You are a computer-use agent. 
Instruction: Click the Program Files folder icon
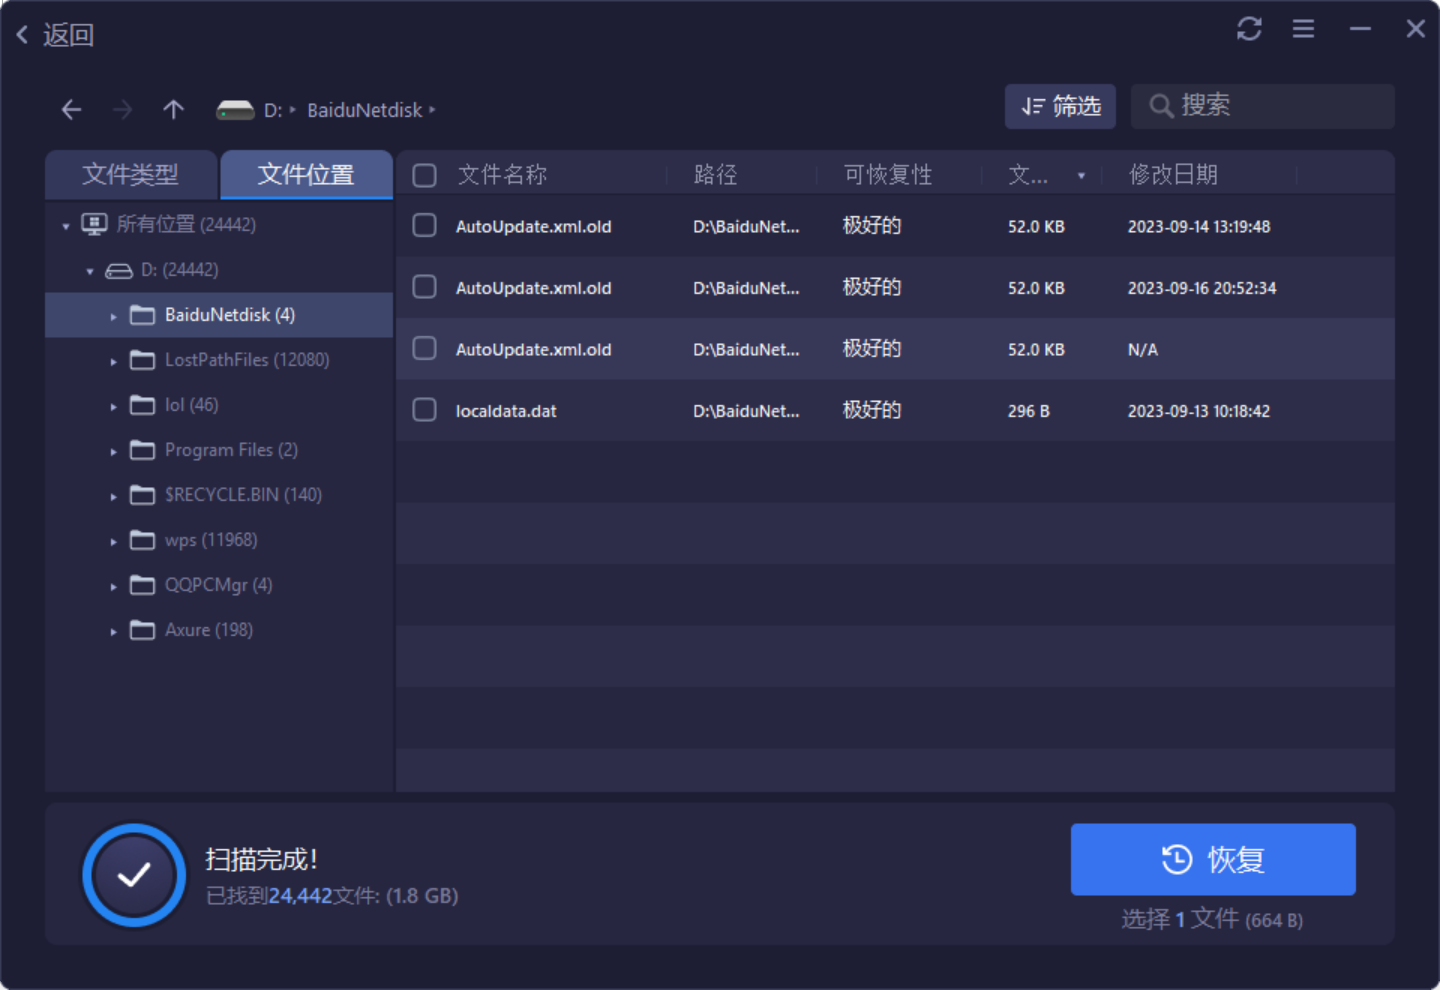143,450
